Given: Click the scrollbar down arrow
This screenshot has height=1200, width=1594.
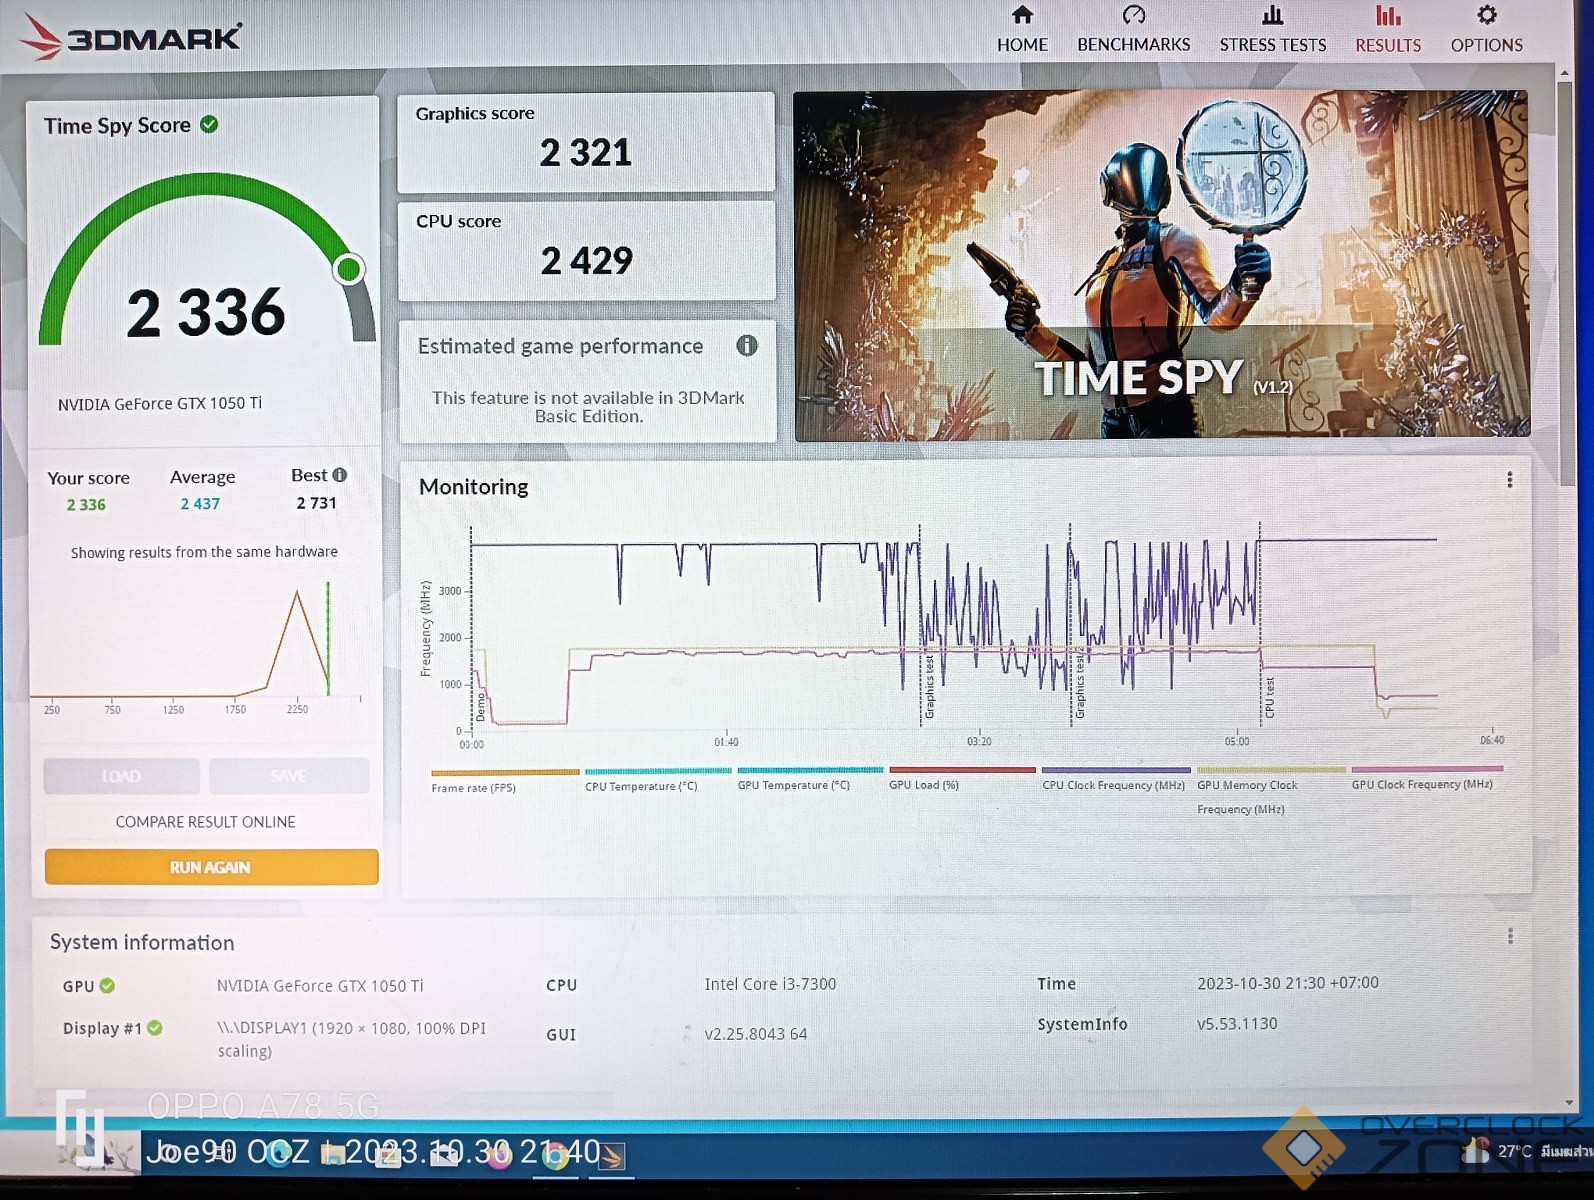Looking at the screenshot, I should (x=1568, y=1103).
